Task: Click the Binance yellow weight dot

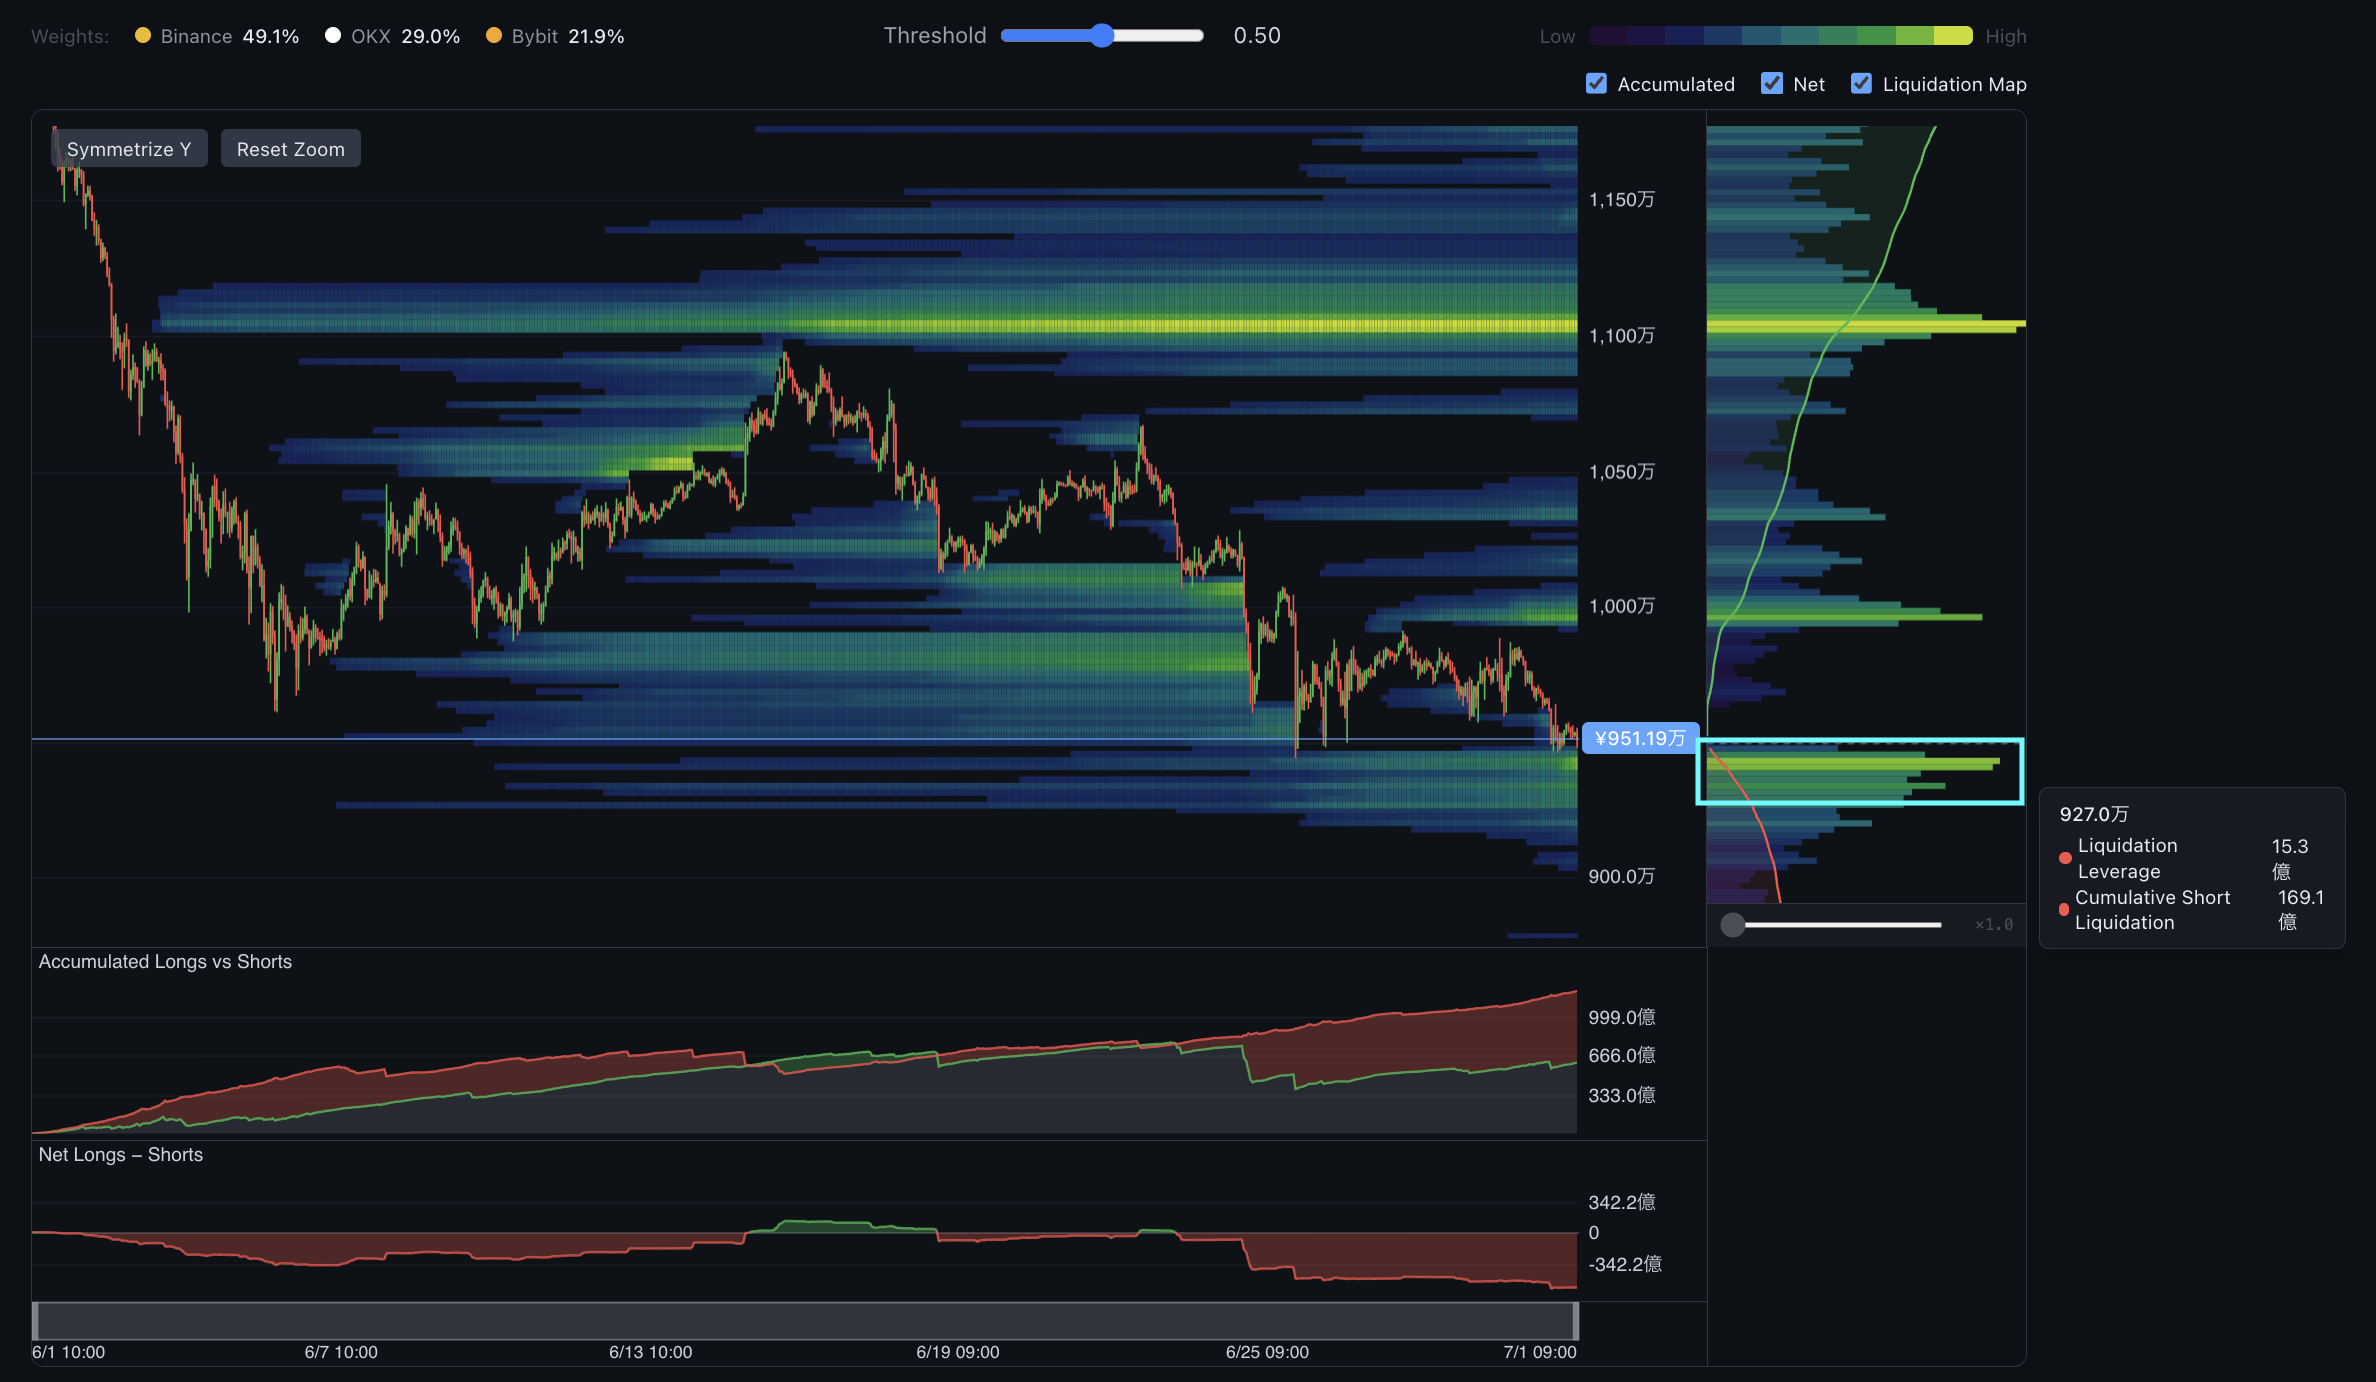Action: 143,36
